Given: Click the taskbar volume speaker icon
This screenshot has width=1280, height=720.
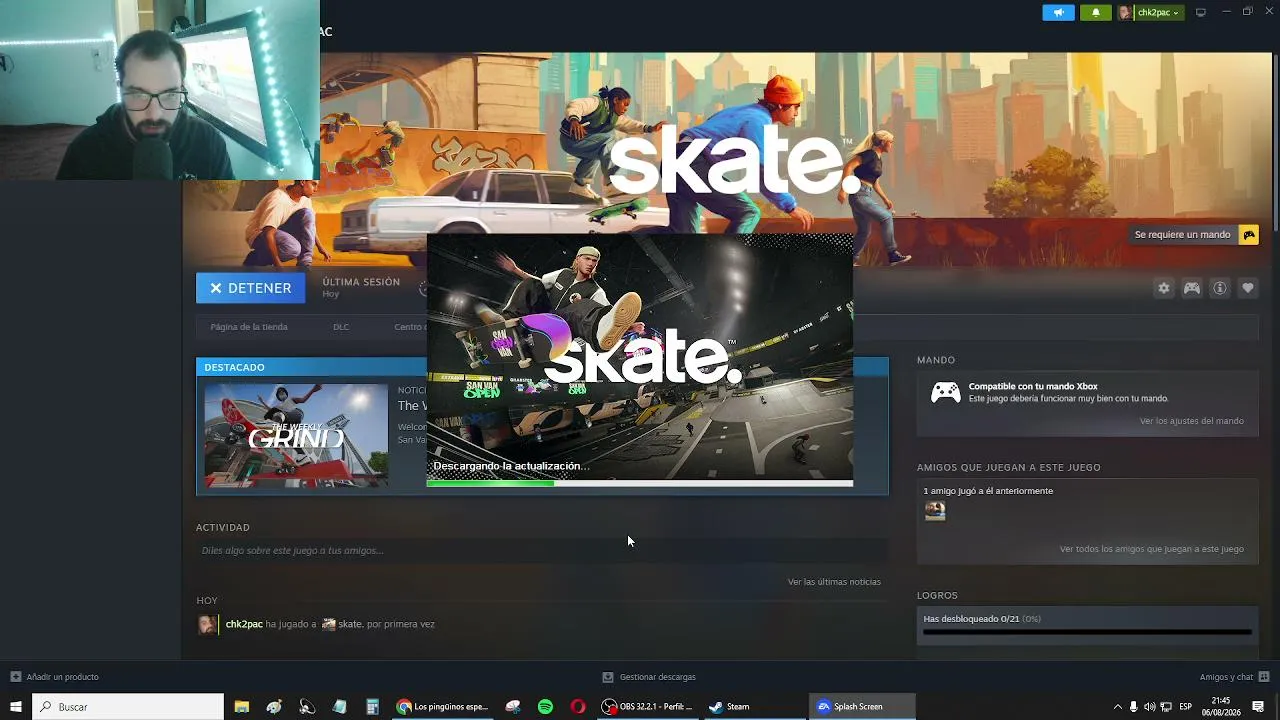Looking at the screenshot, I should [1149, 707].
